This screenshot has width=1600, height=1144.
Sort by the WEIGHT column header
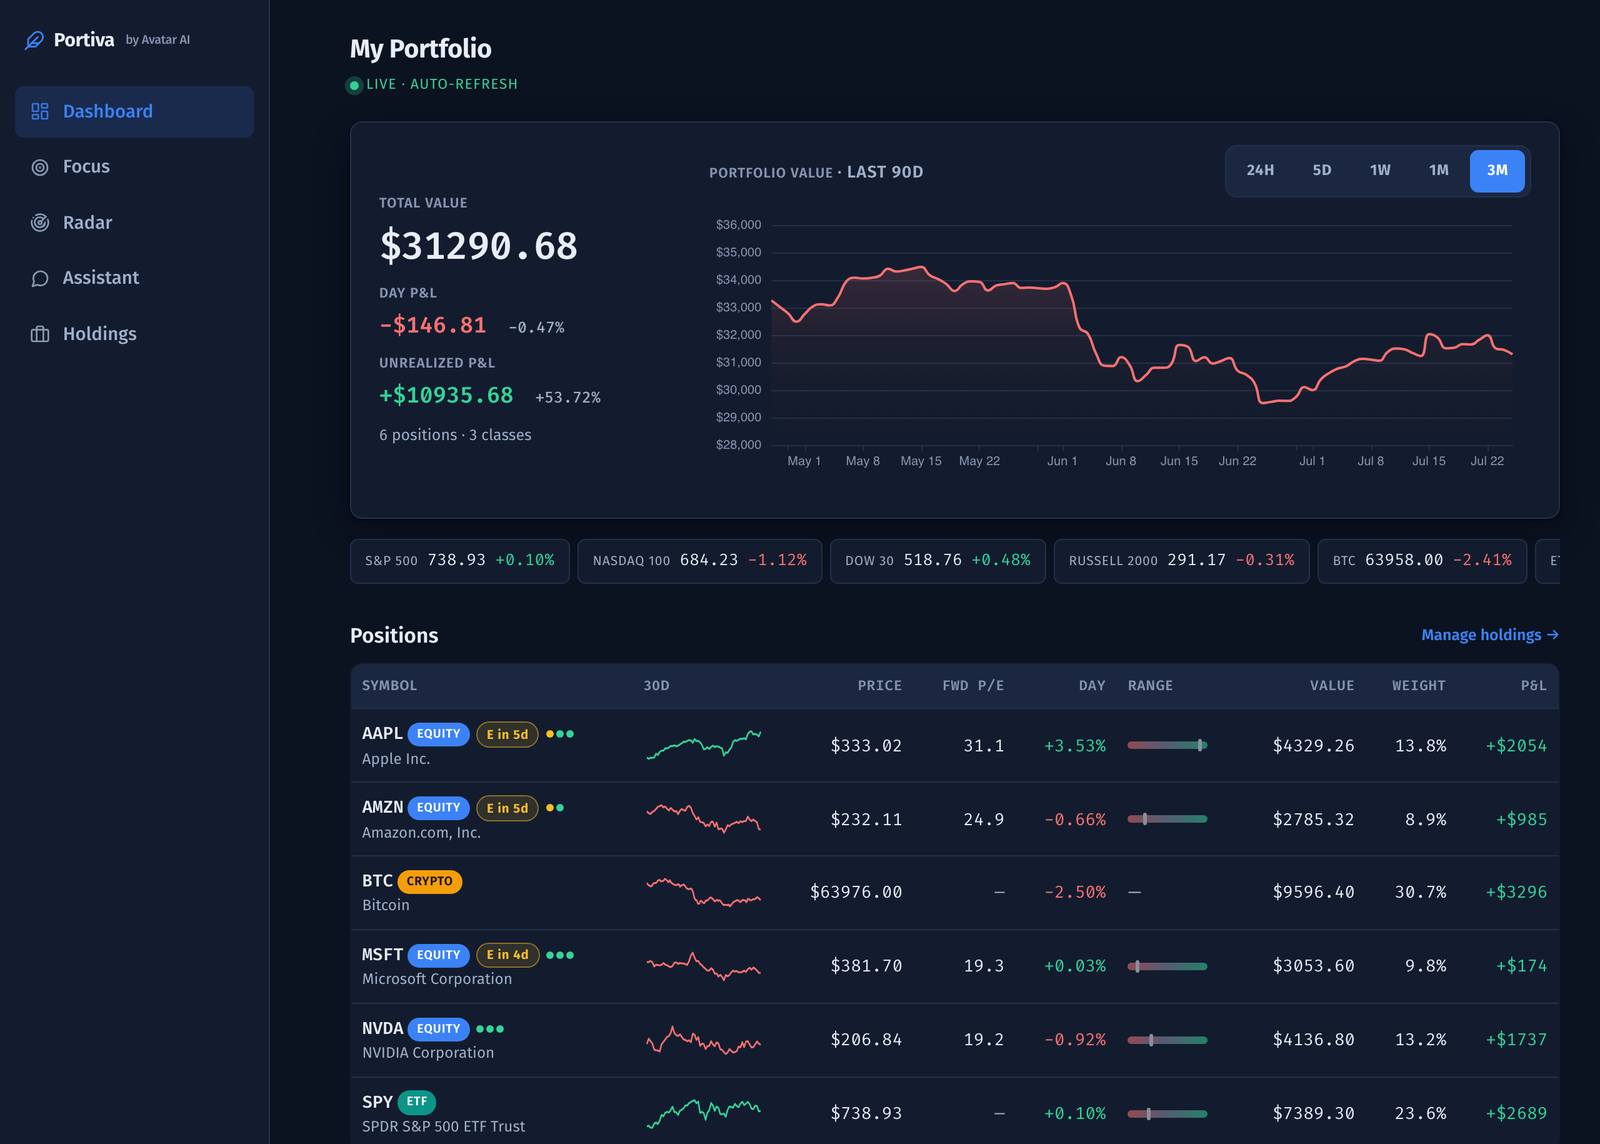coord(1419,686)
